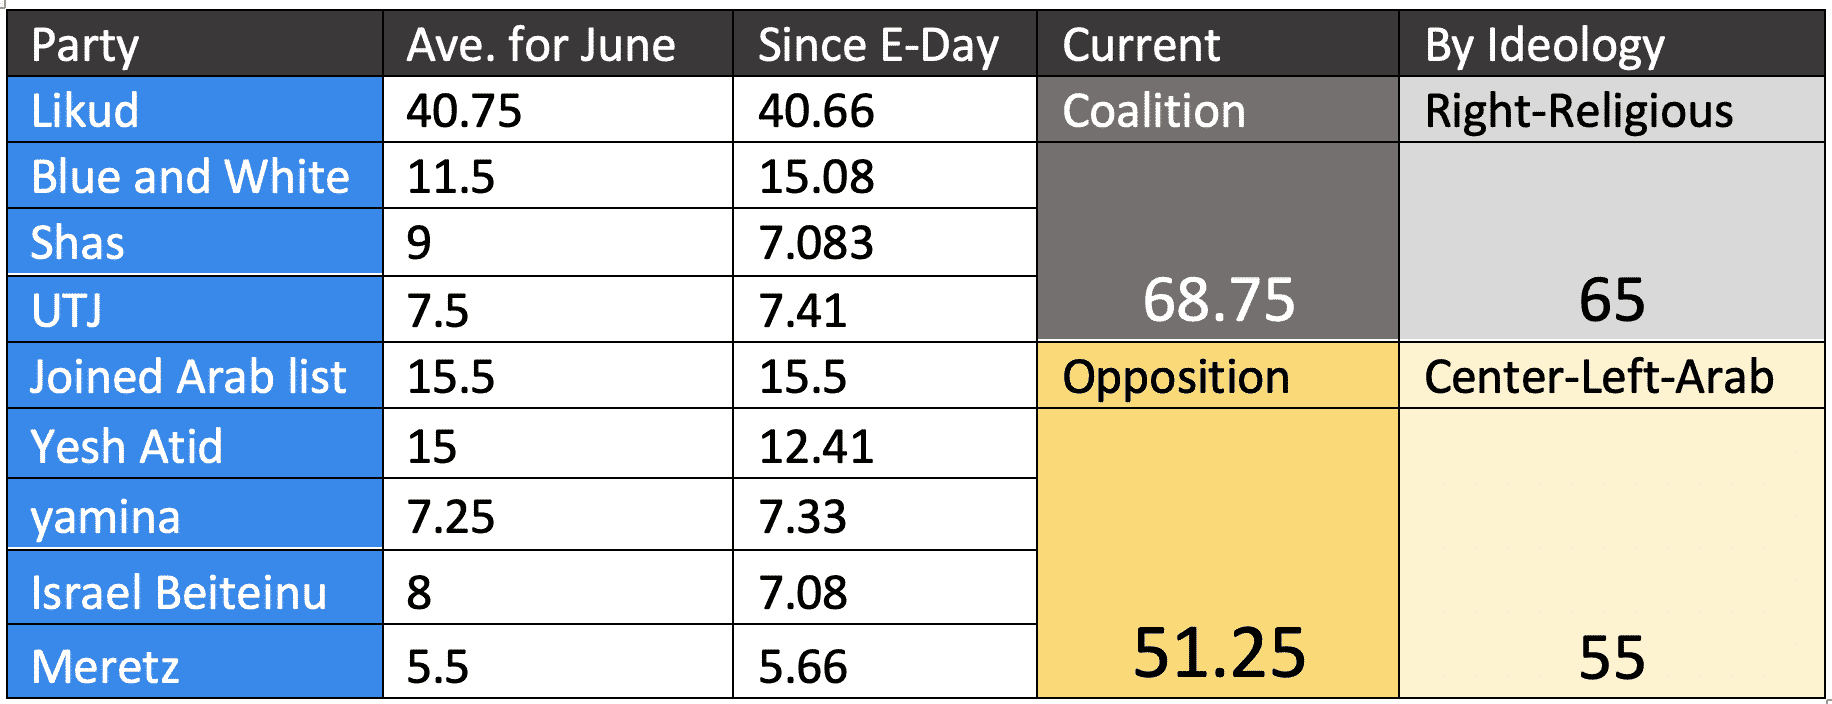Select the Center-Left-Arab label cell
The width and height of the screenshot is (1832, 704).
pyautogui.click(x=1610, y=377)
